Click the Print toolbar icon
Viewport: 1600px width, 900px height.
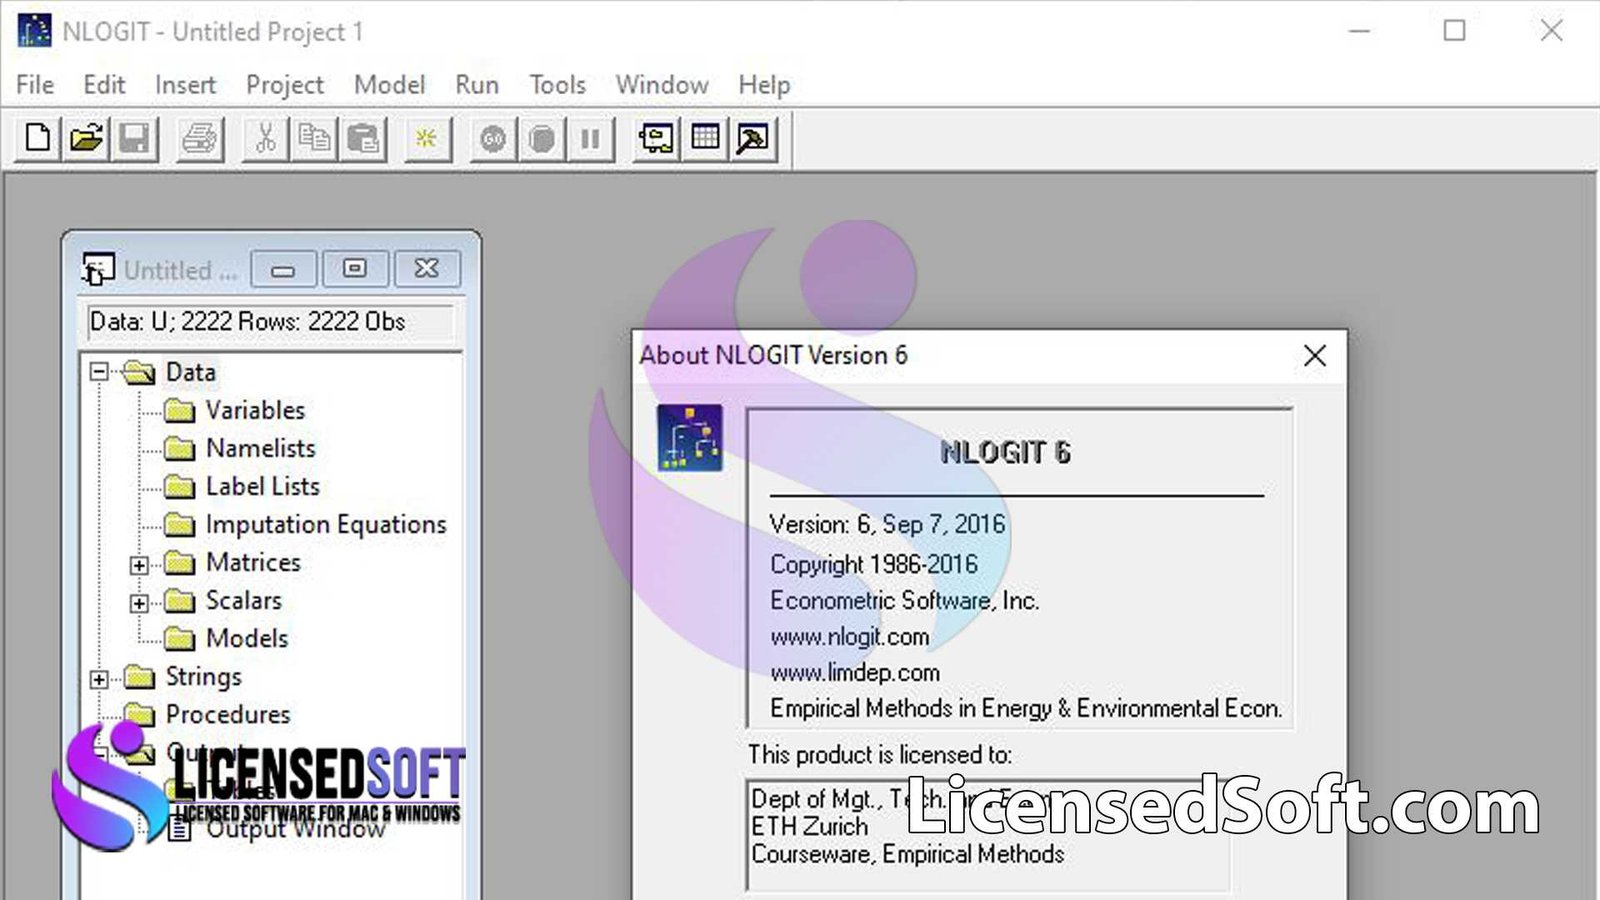tap(199, 139)
